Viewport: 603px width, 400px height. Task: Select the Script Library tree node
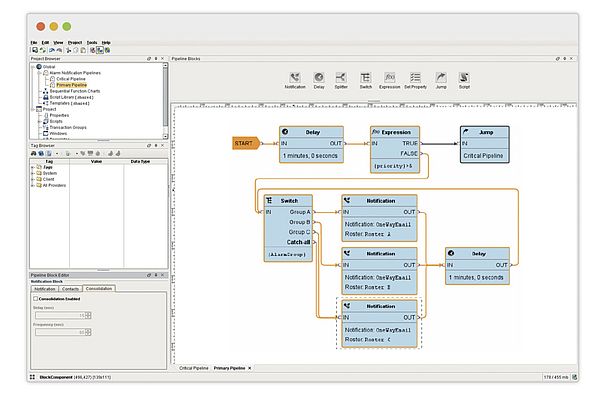click(71, 97)
